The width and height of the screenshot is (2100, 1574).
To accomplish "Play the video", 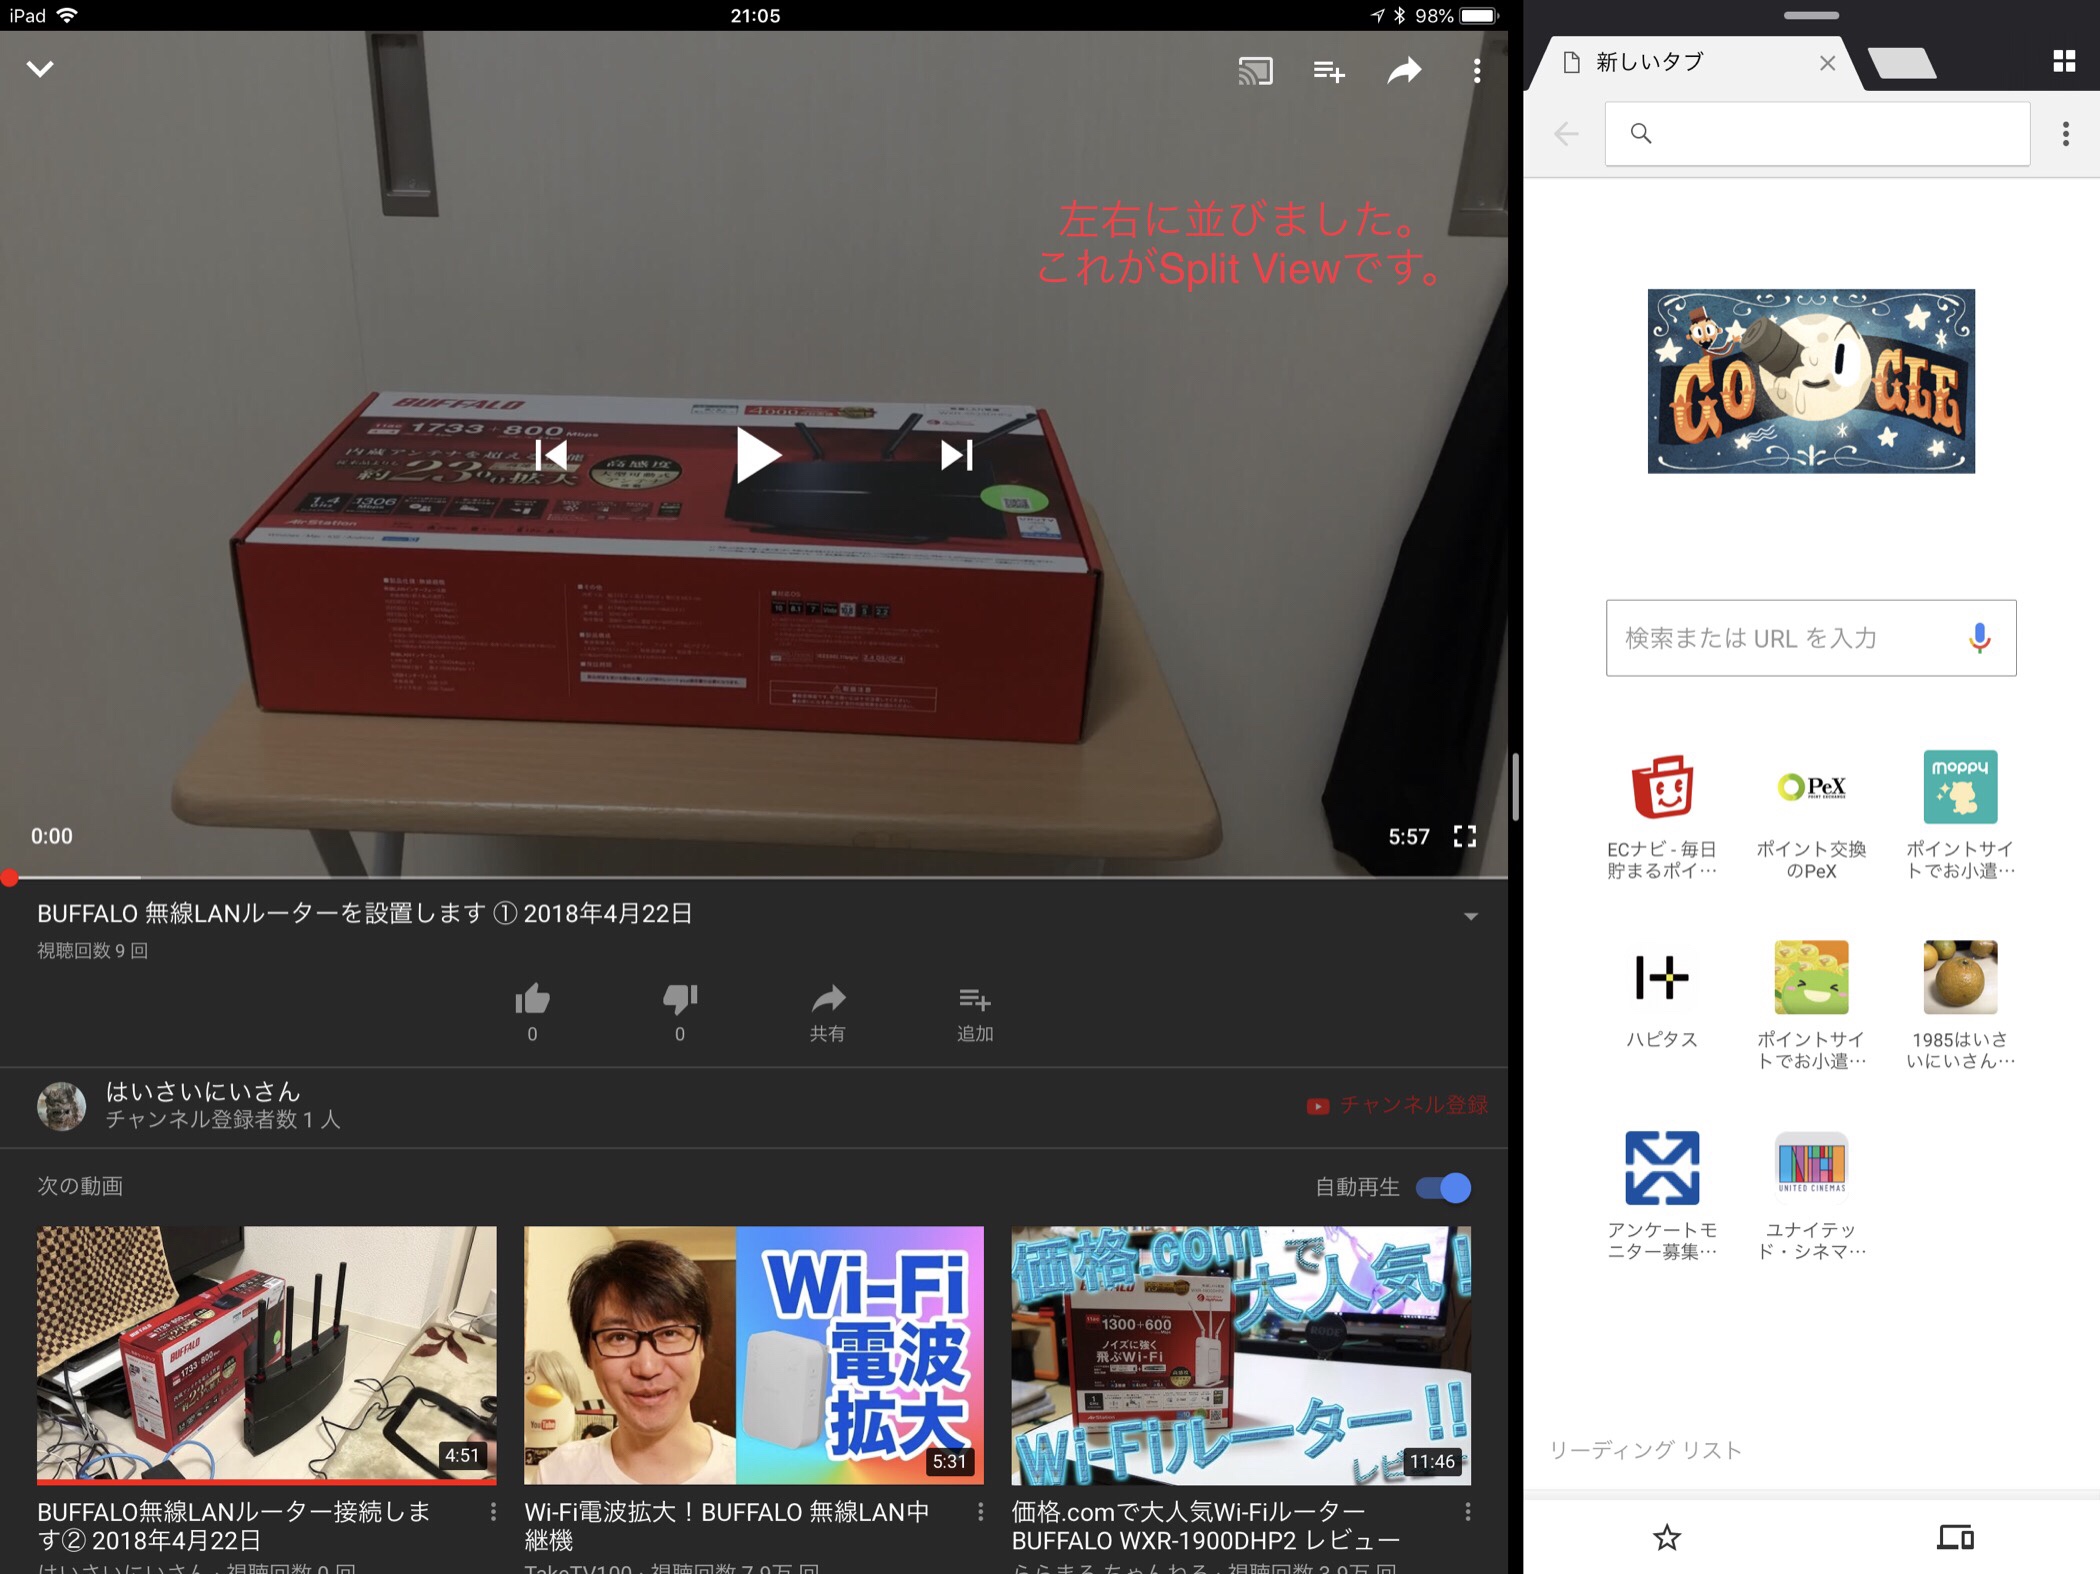I will (x=757, y=455).
